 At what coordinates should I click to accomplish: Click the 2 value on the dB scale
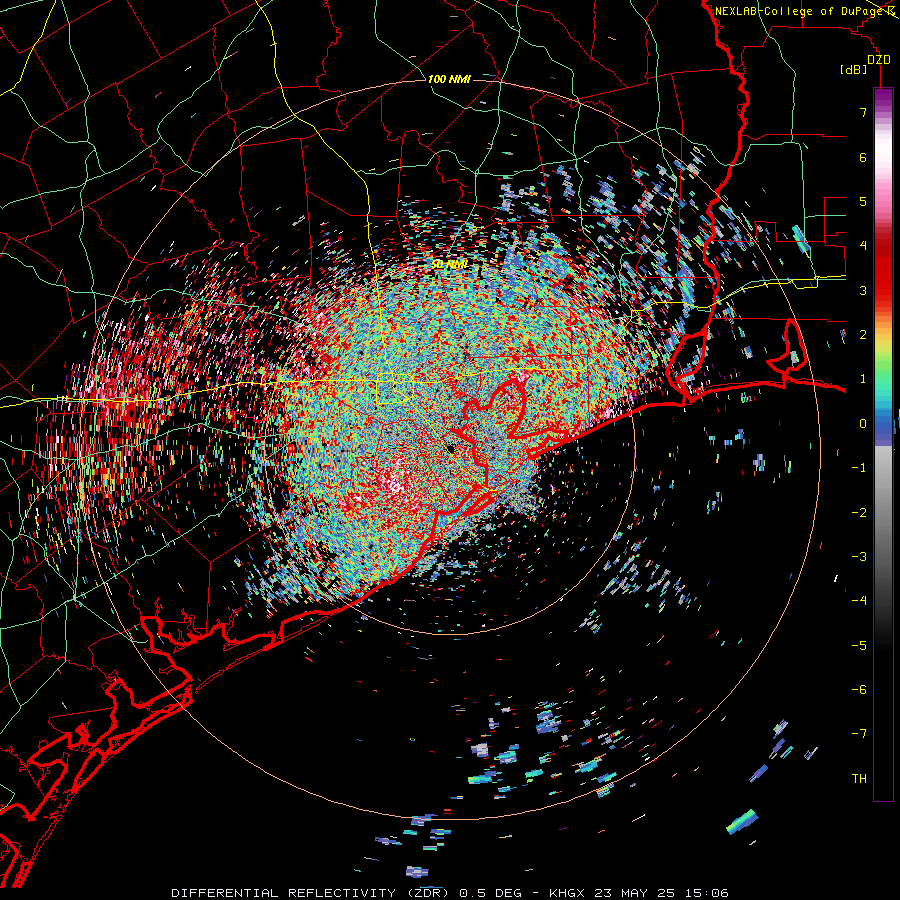[x=863, y=335]
